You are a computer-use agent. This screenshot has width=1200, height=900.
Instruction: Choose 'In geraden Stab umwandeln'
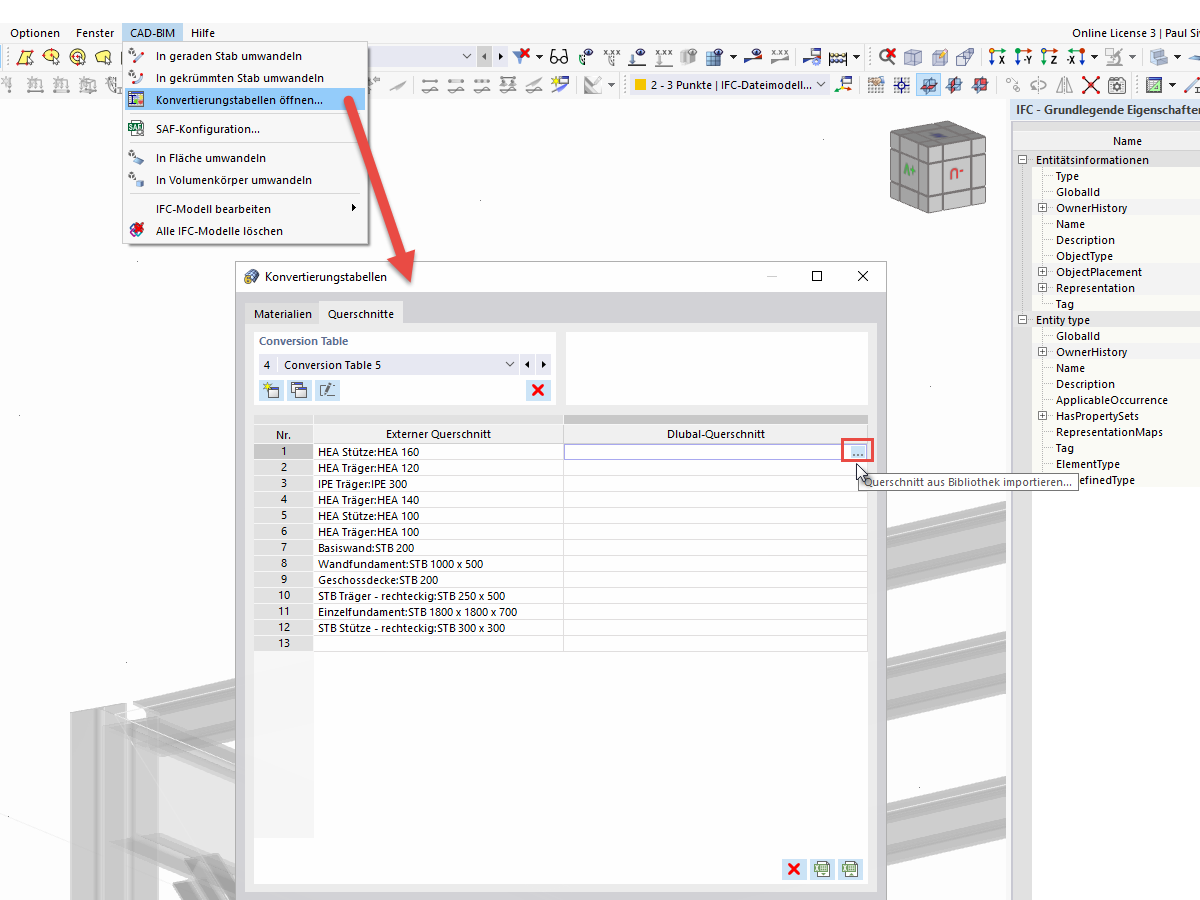tap(246, 56)
